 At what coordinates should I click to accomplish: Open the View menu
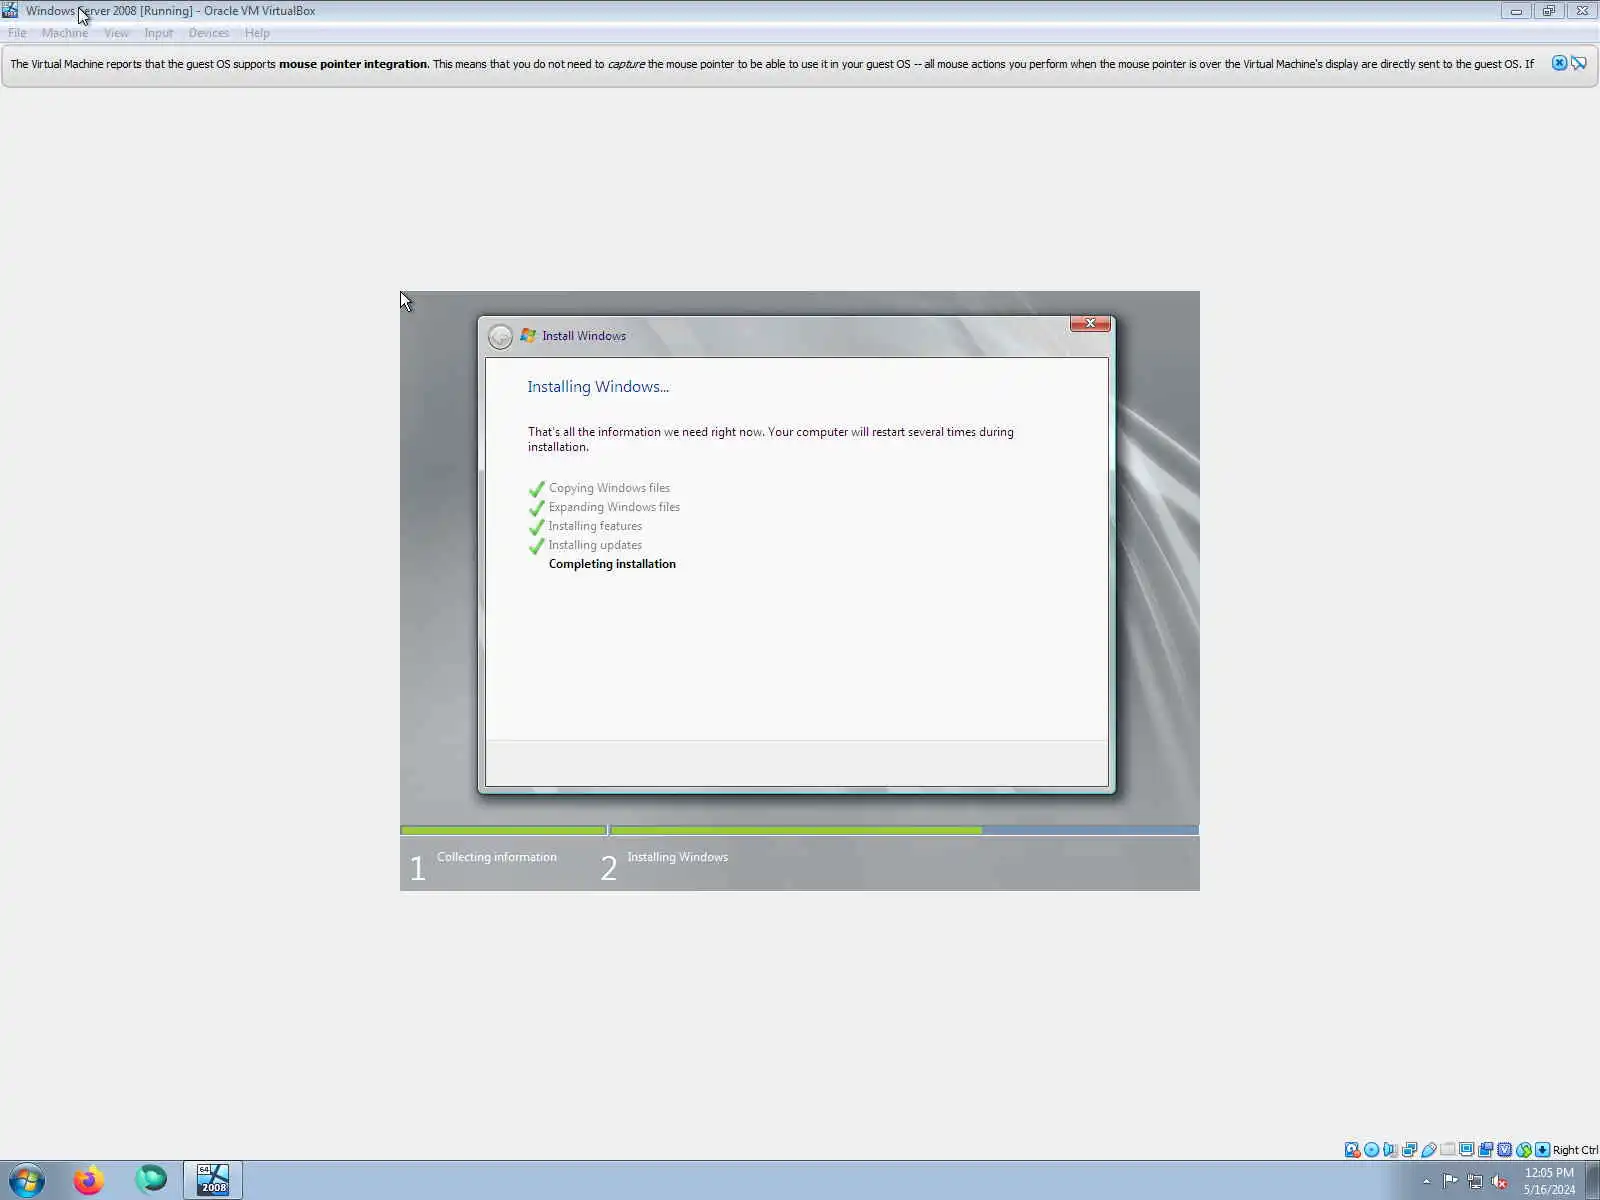tap(116, 33)
